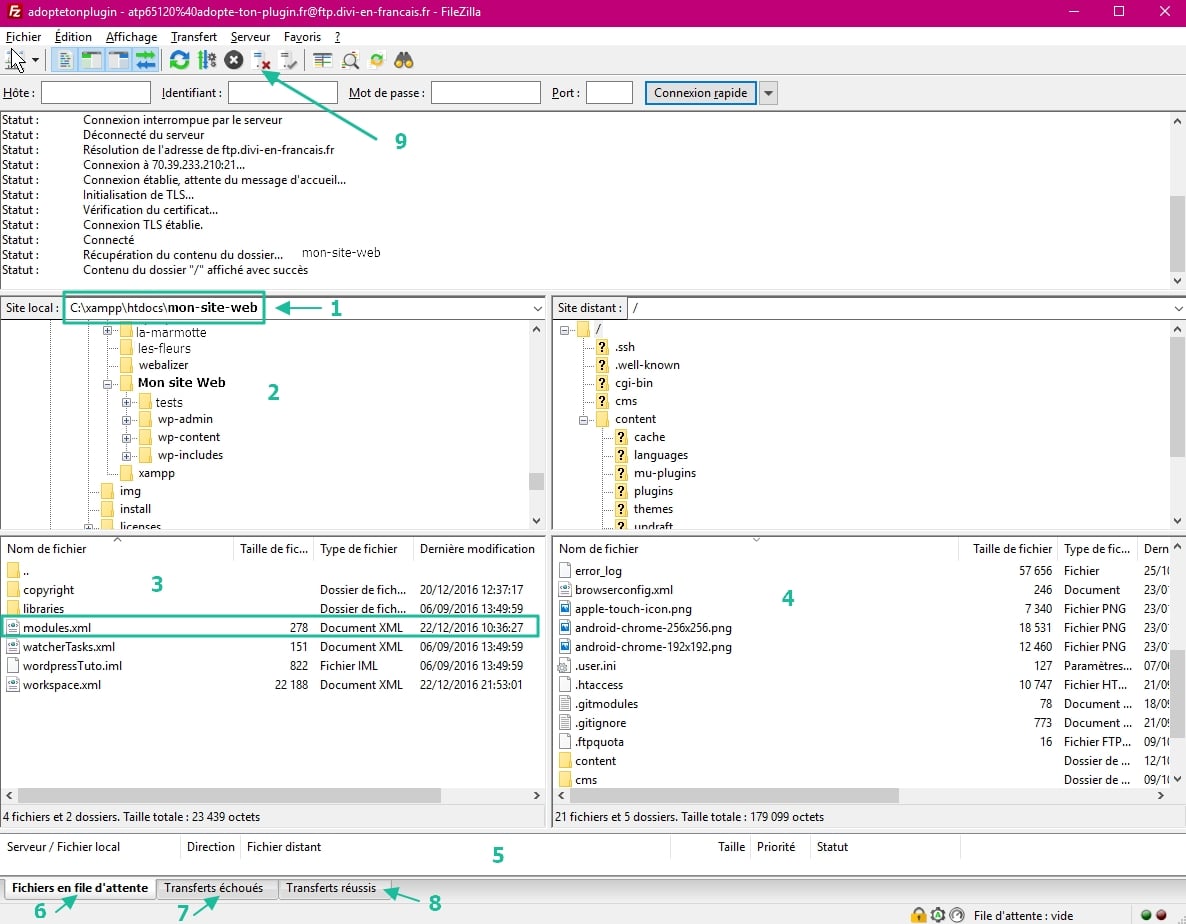Toggle the local directory tree view
The image size is (1186, 924).
coord(89,60)
